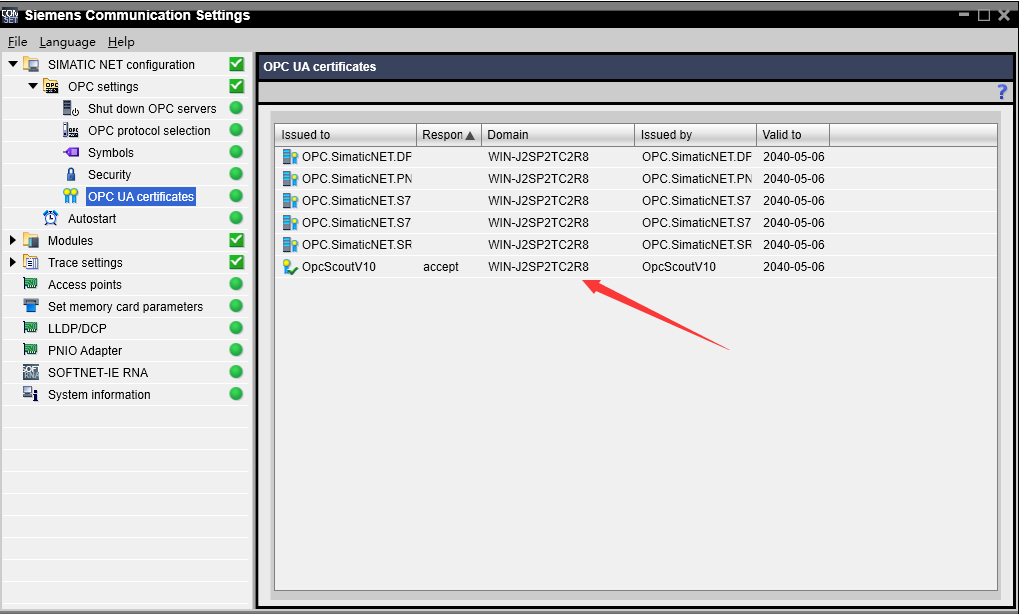Sort by the Domain column header

pos(557,134)
